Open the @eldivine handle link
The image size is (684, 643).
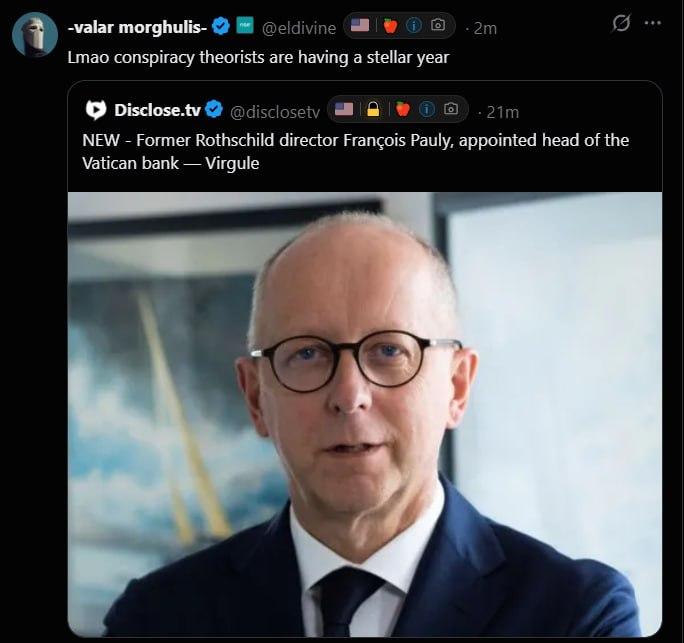coord(299,28)
